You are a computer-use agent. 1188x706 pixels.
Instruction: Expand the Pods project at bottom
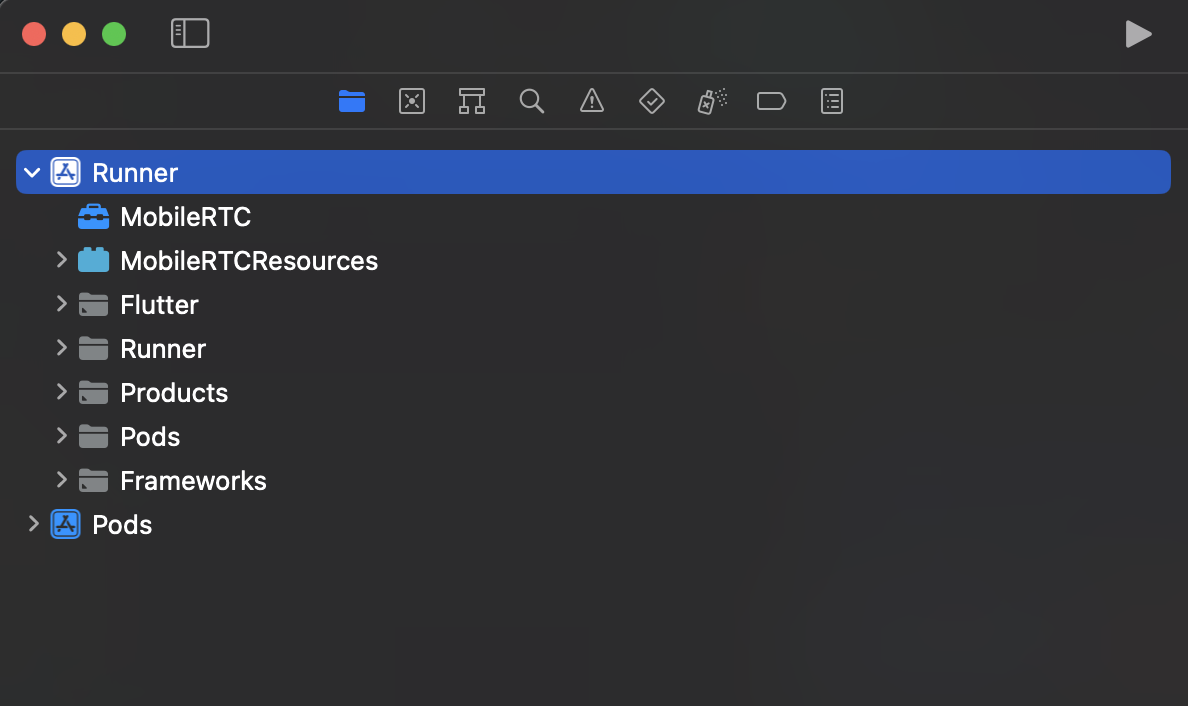(x=33, y=523)
